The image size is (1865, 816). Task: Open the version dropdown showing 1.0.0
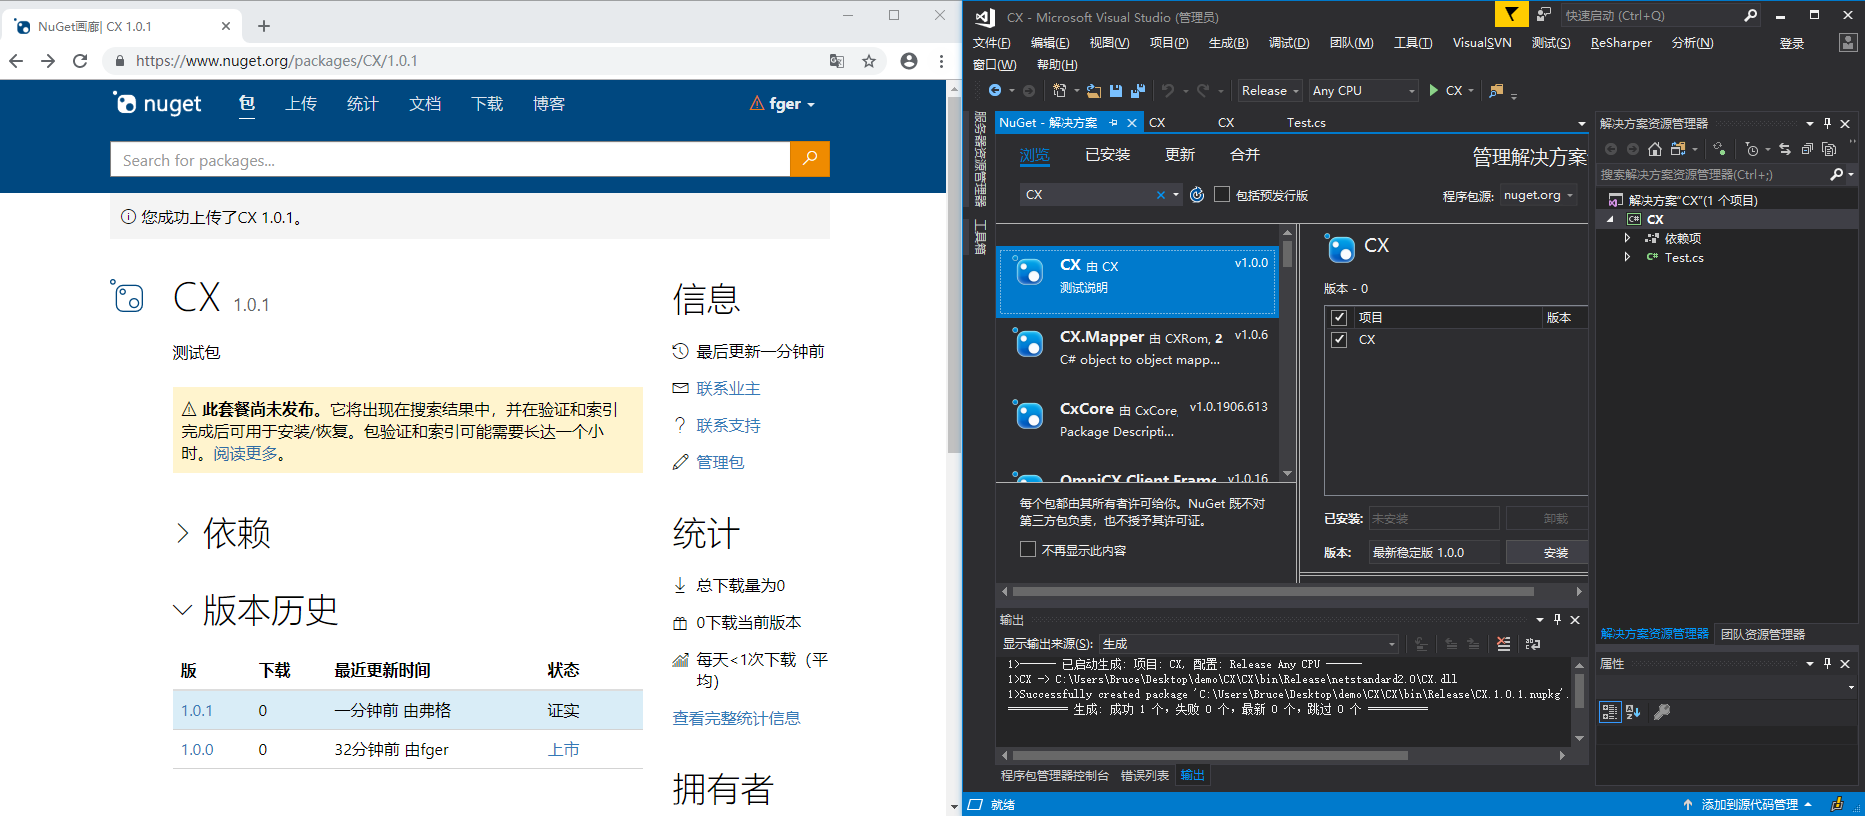pos(1434,552)
